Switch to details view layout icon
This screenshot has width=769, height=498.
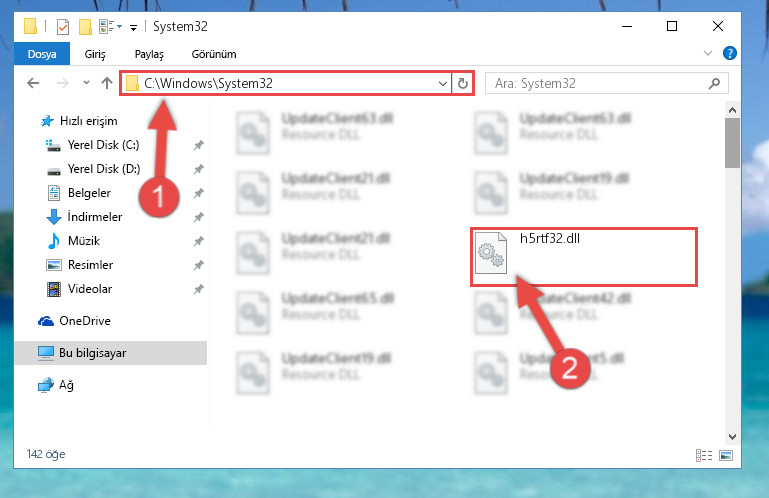point(704,455)
